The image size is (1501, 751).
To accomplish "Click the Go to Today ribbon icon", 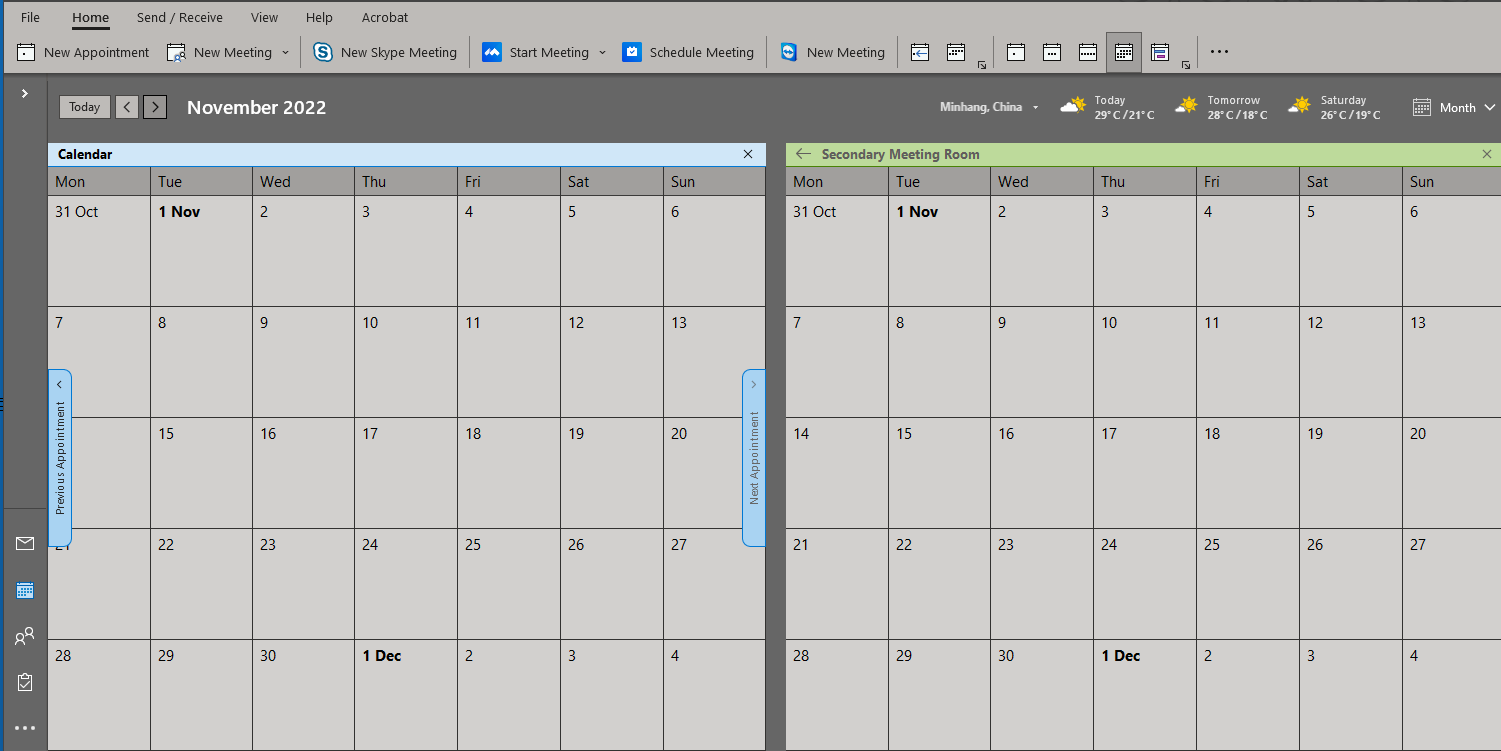I will [920, 52].
